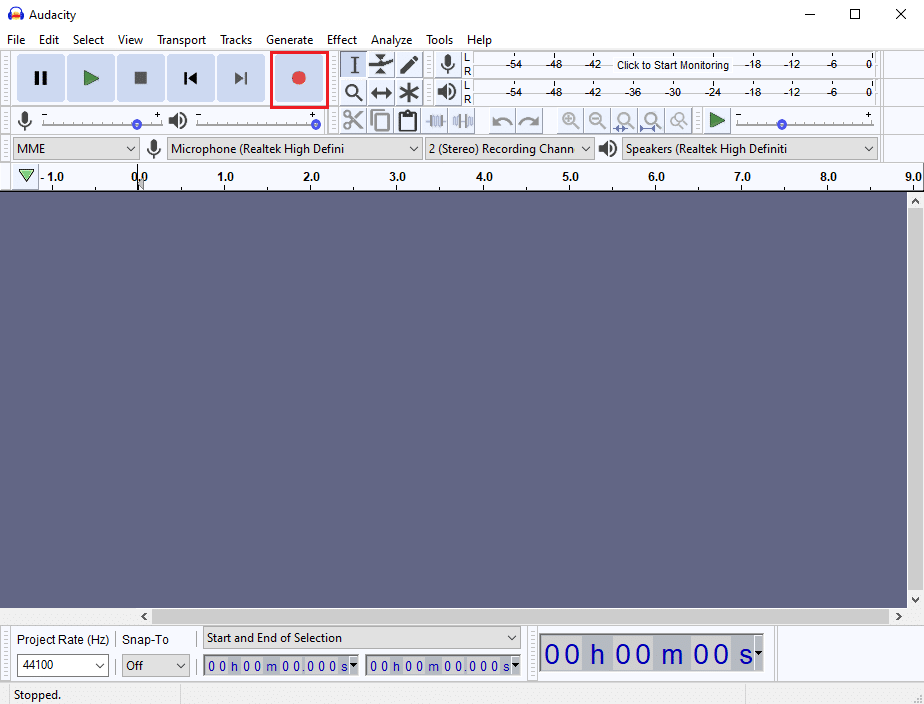Screen dimensions: 924x704
Task: Click the red Record button
Action: (298, 78)
